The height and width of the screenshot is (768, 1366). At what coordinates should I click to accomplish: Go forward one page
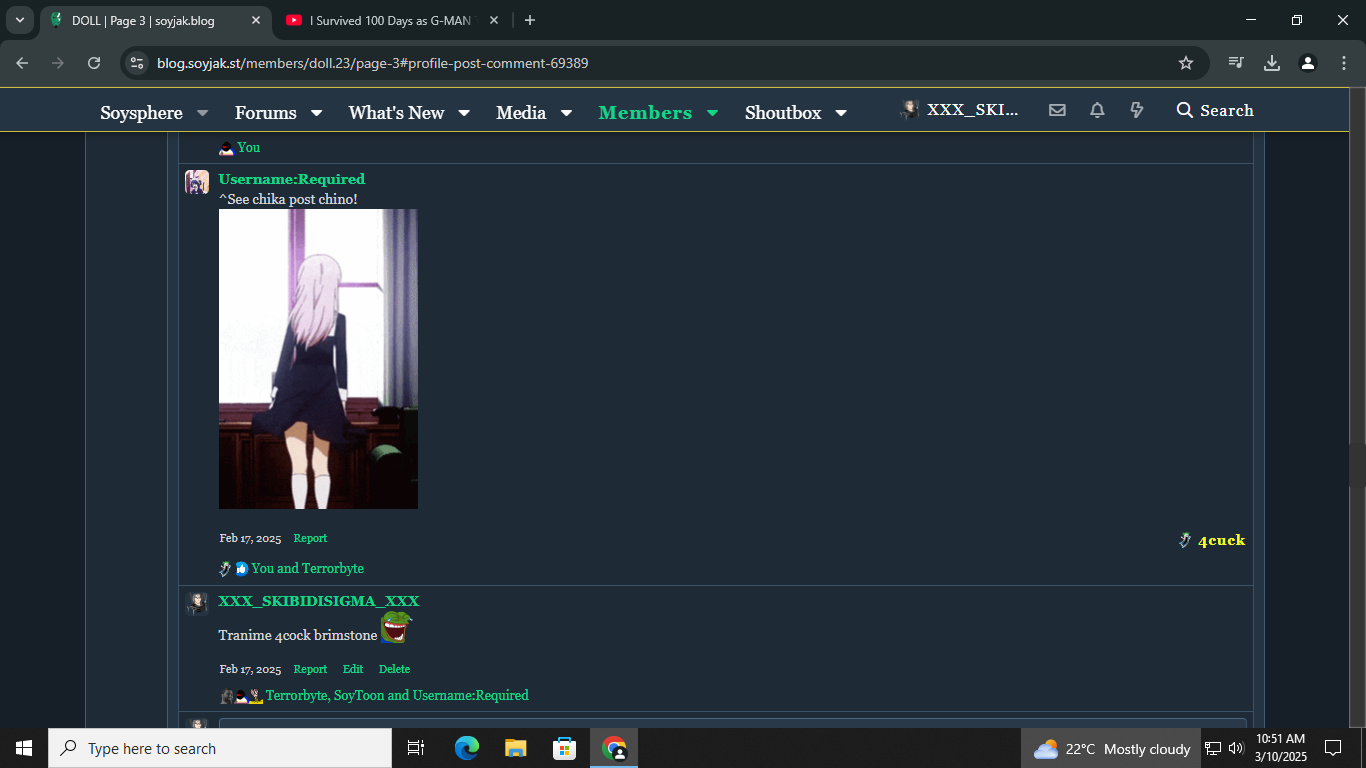click(58, 63)
